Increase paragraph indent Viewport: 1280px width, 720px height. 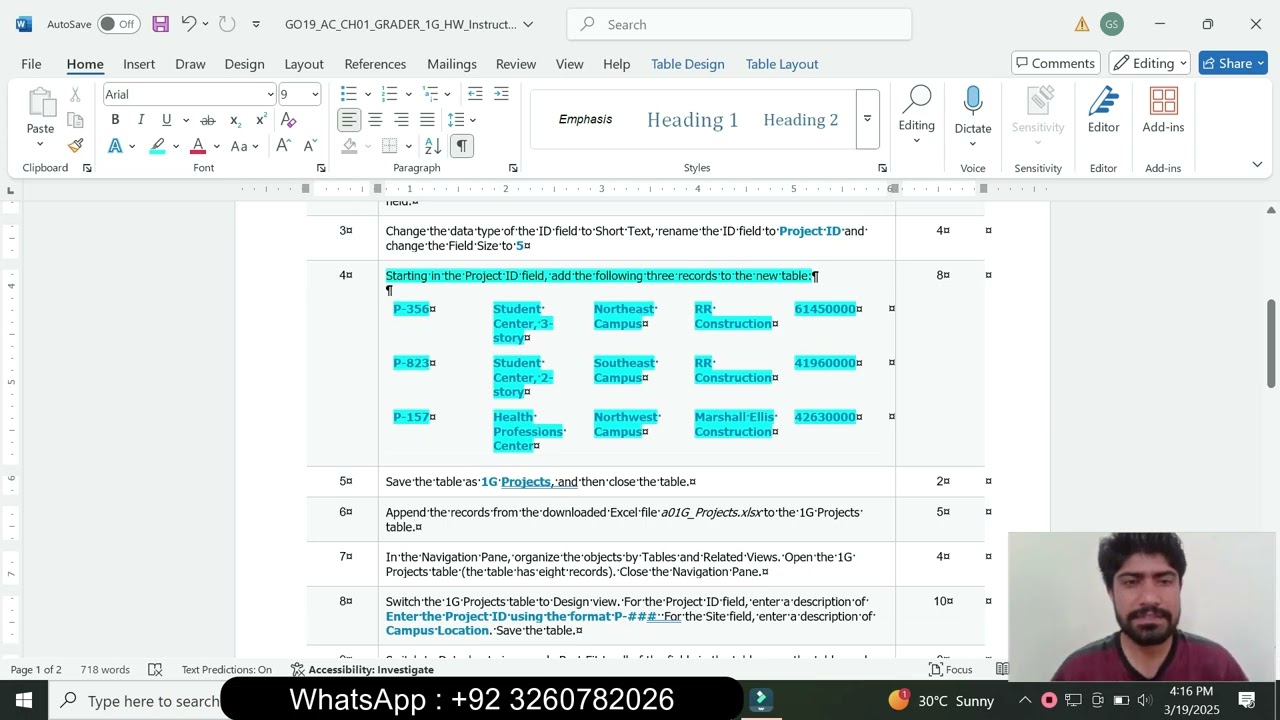(x=501, y=94)
